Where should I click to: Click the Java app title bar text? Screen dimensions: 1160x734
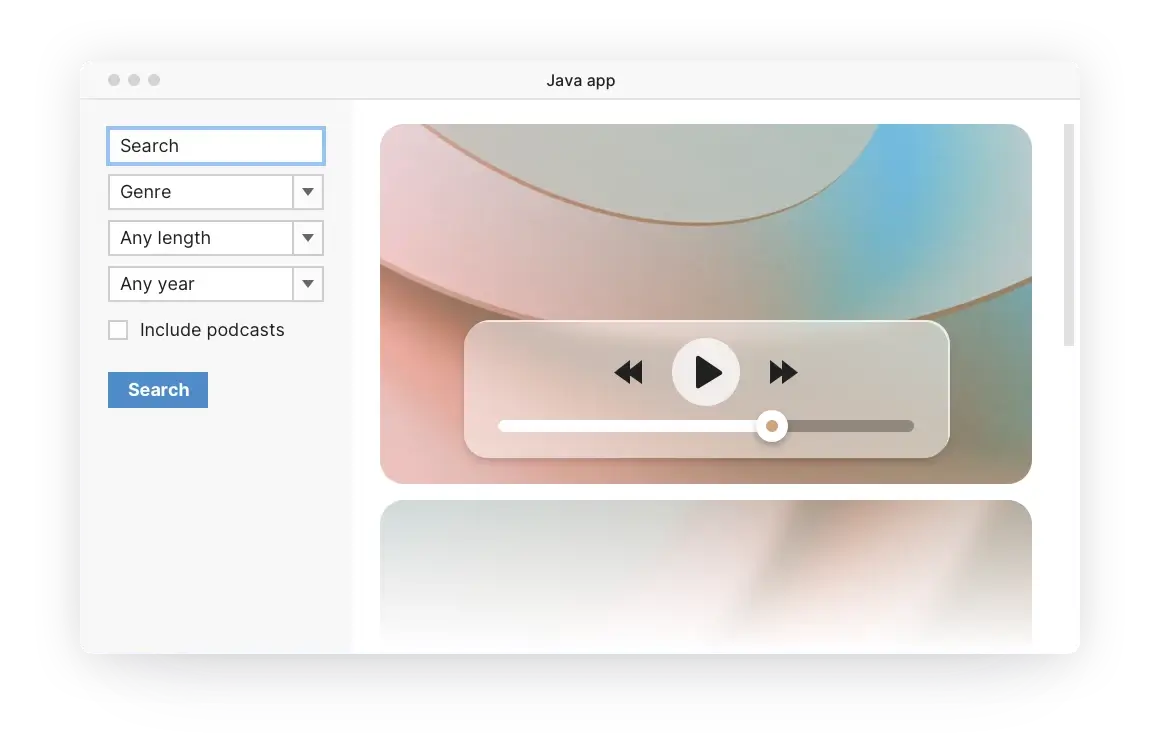click(x=581, y=80)
